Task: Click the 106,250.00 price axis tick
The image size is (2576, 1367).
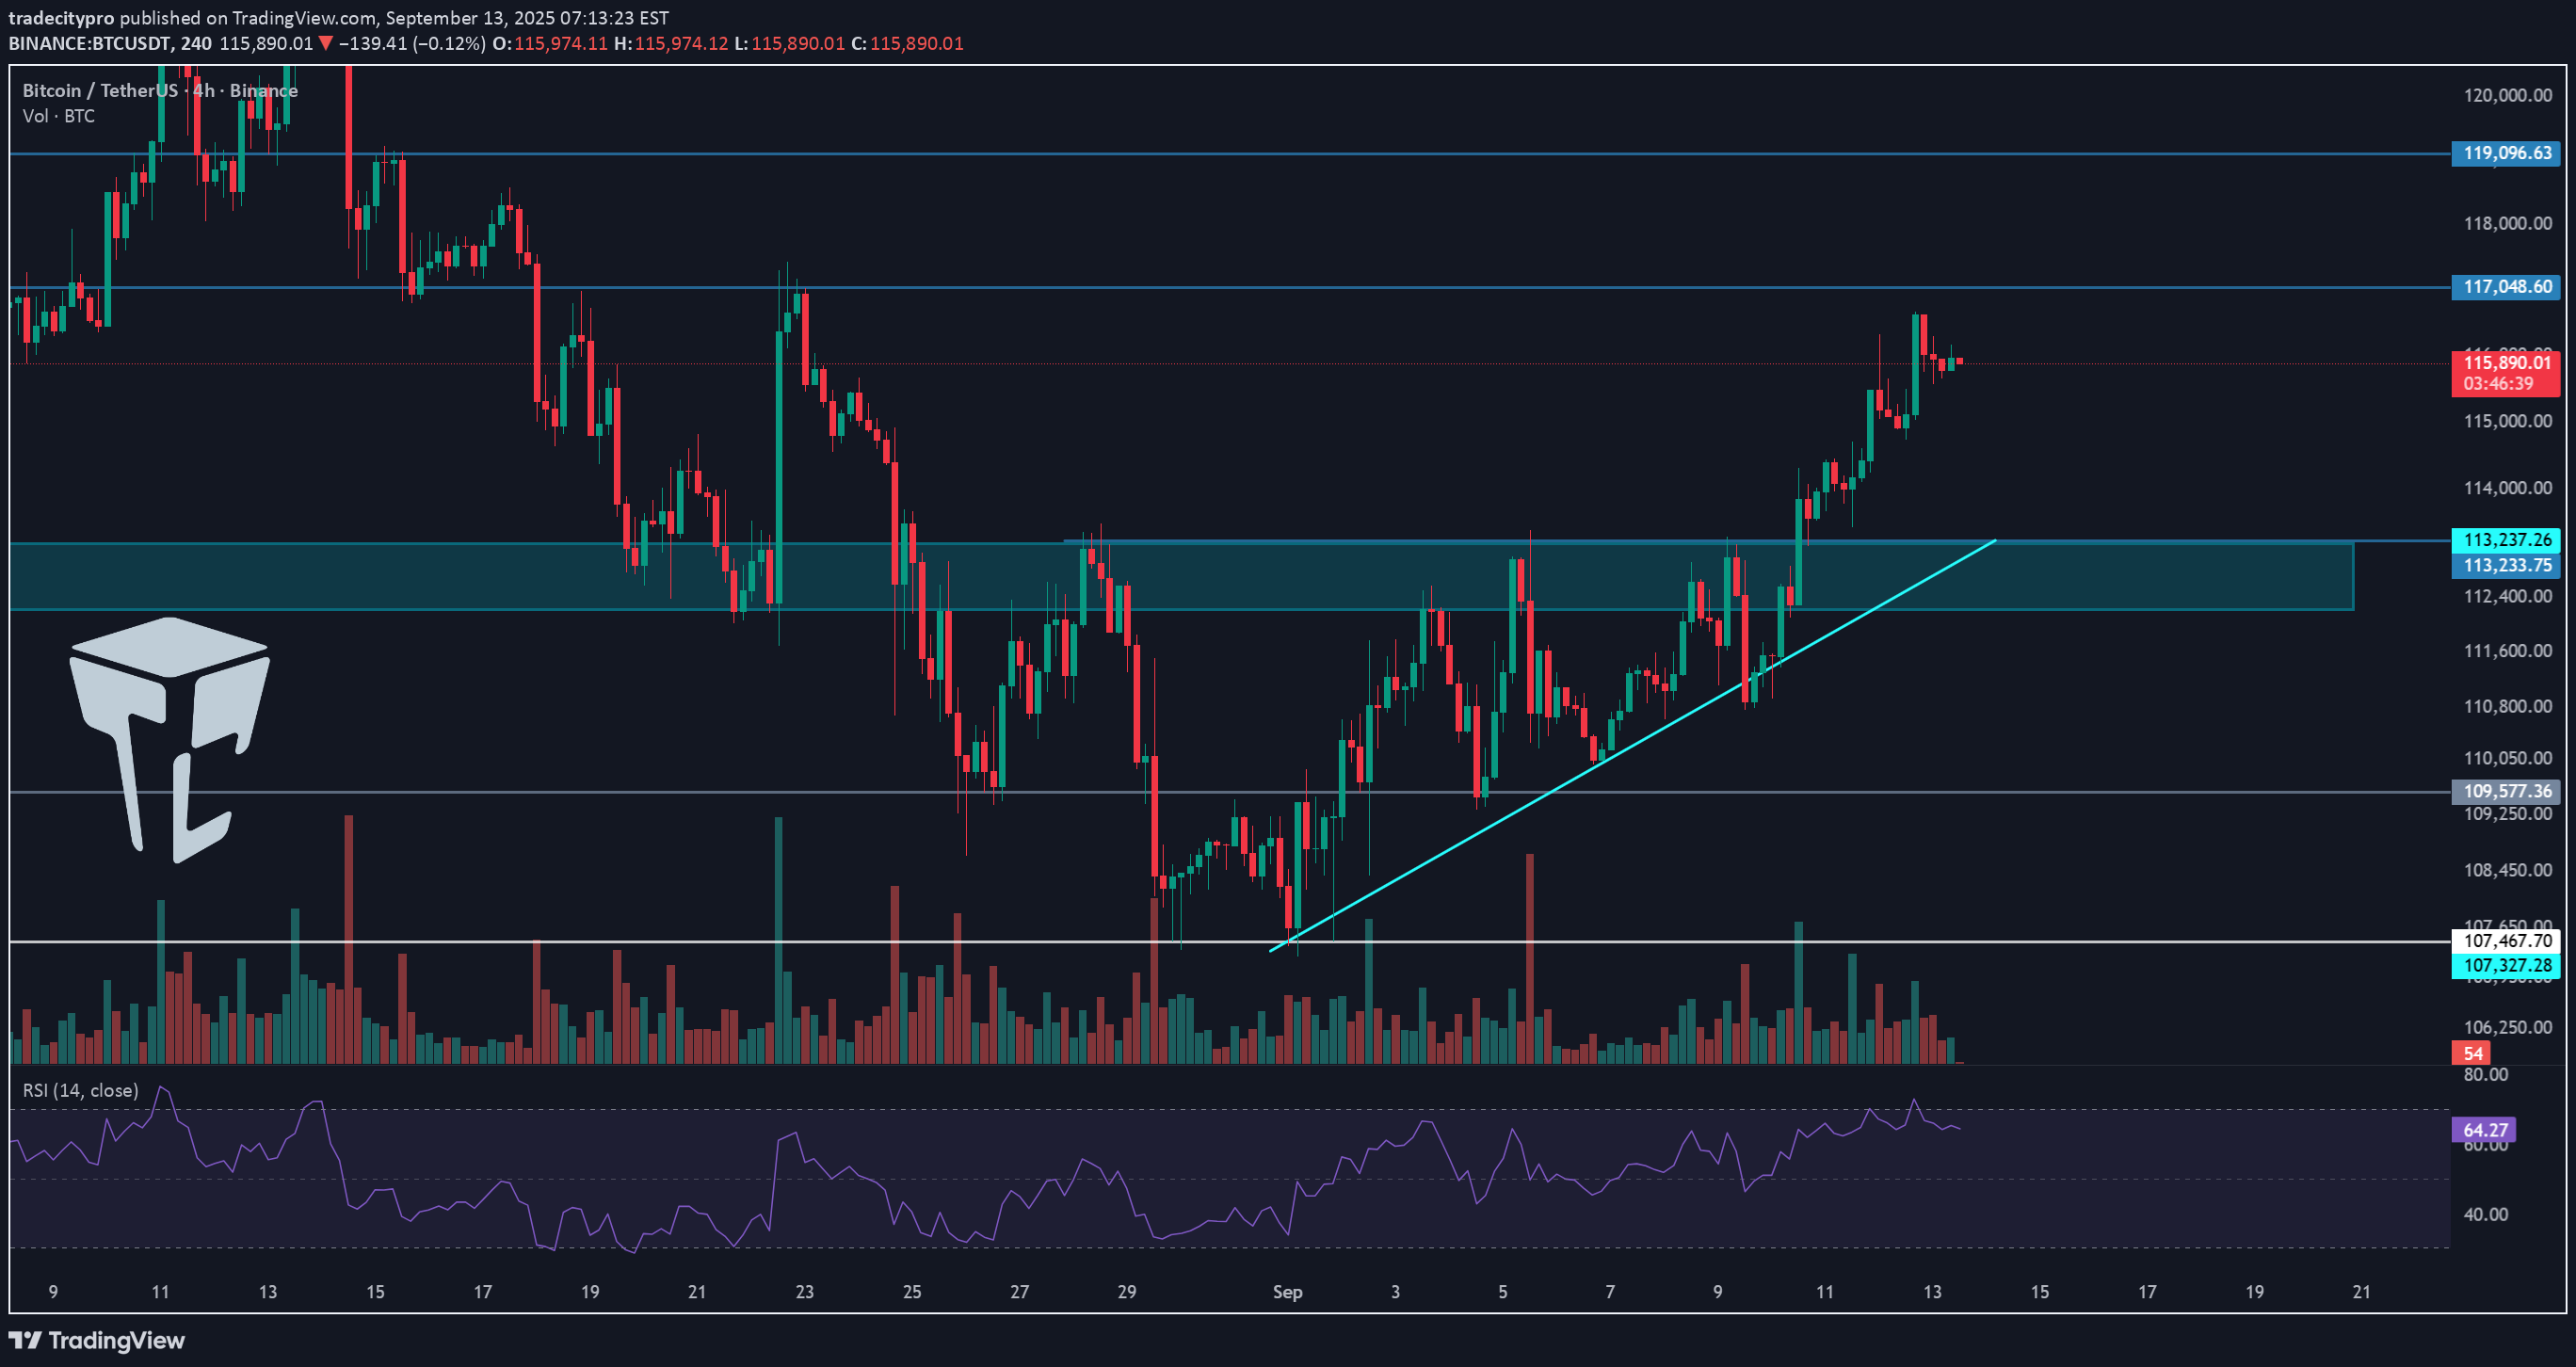Action: [2507, 1027]
